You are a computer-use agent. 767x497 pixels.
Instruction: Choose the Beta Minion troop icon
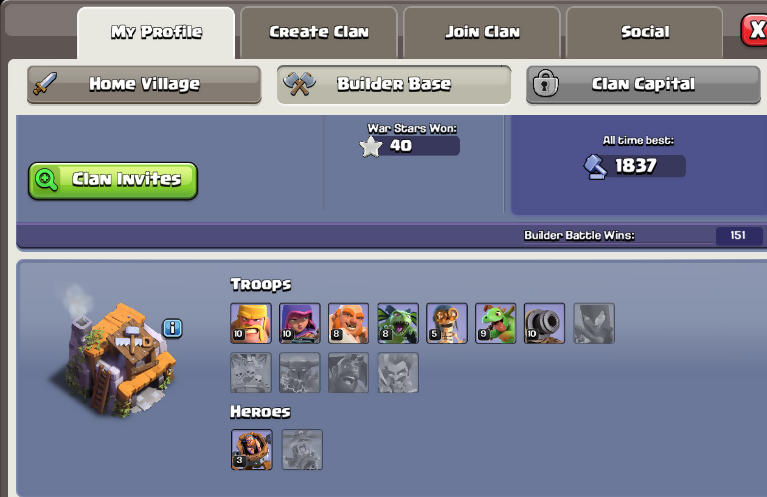(x=398, y=323)
